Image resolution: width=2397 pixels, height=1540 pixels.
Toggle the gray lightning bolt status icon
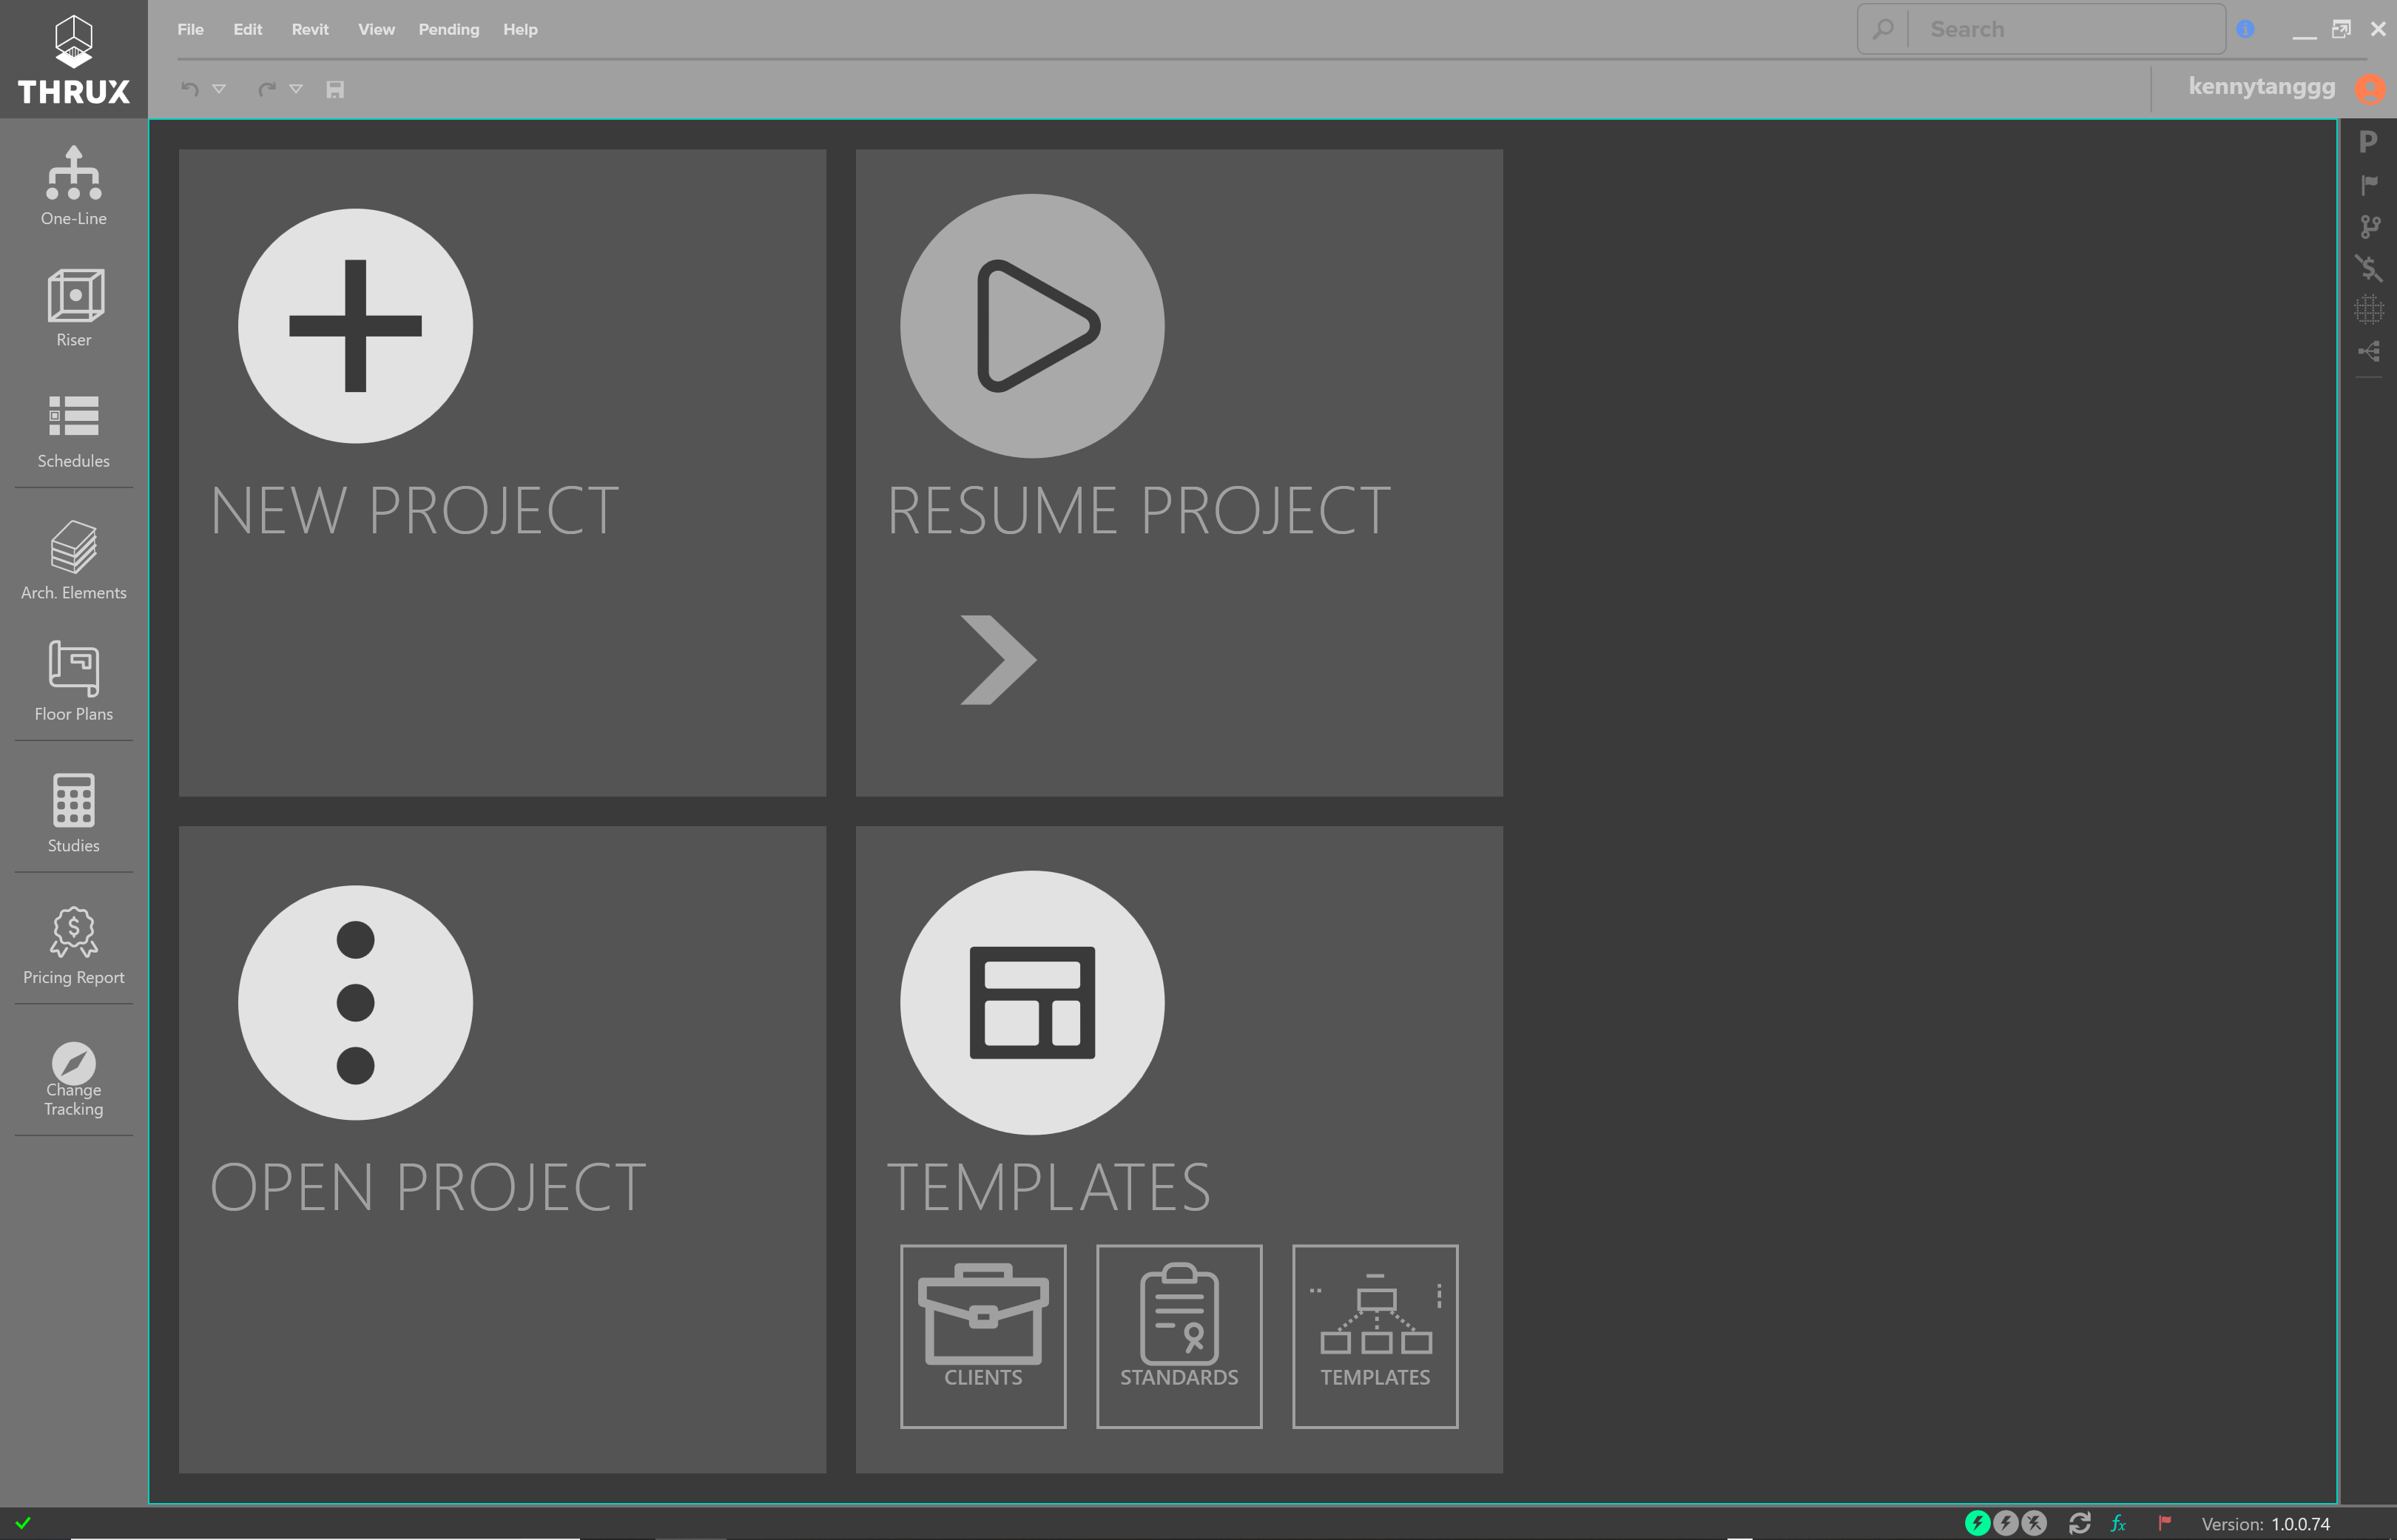[x=2005, y=1523]
